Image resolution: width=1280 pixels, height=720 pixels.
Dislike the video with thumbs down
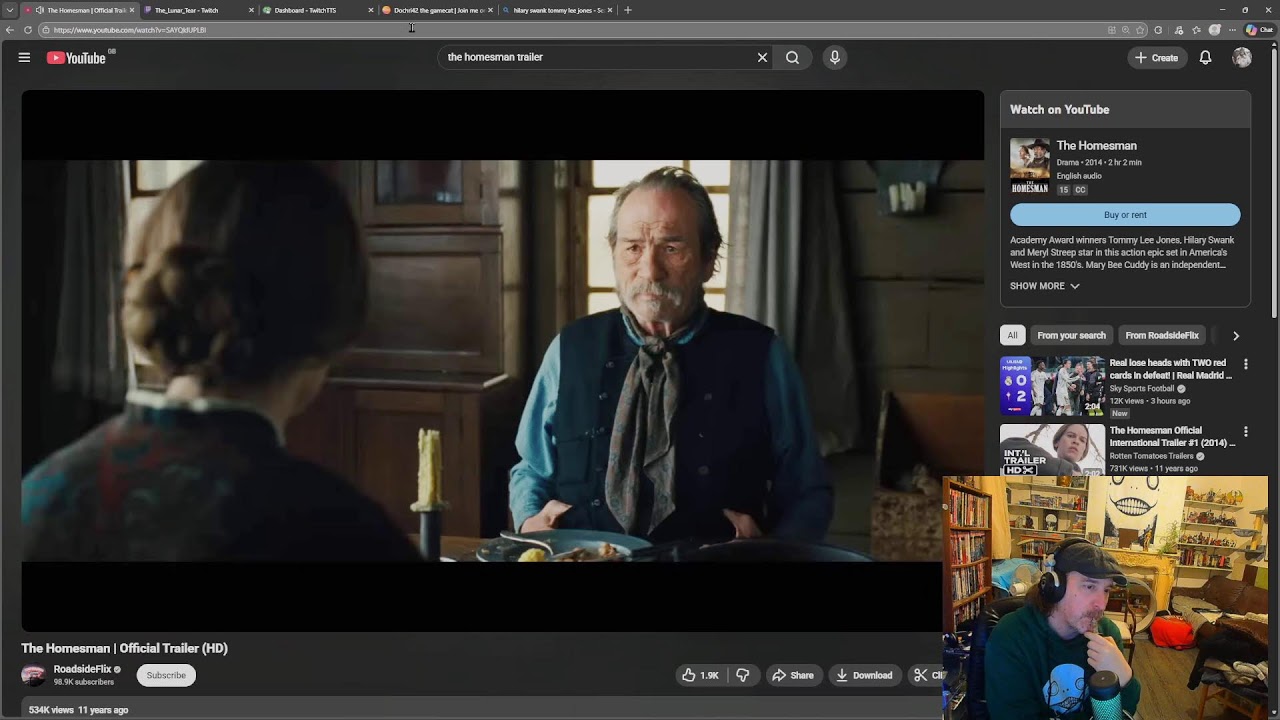(742, 675)
